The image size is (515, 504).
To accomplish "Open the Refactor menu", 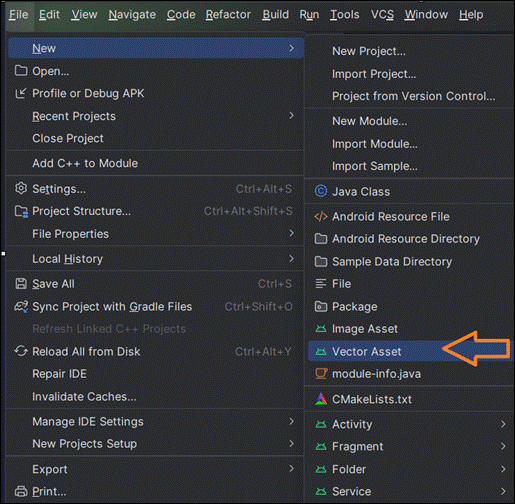I will click(228, 15).
